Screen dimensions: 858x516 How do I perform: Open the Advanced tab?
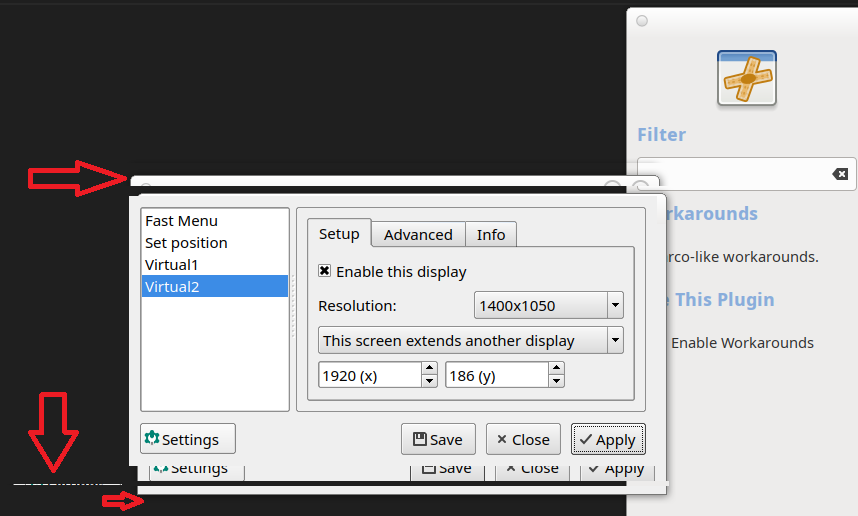tap(418, 235)
